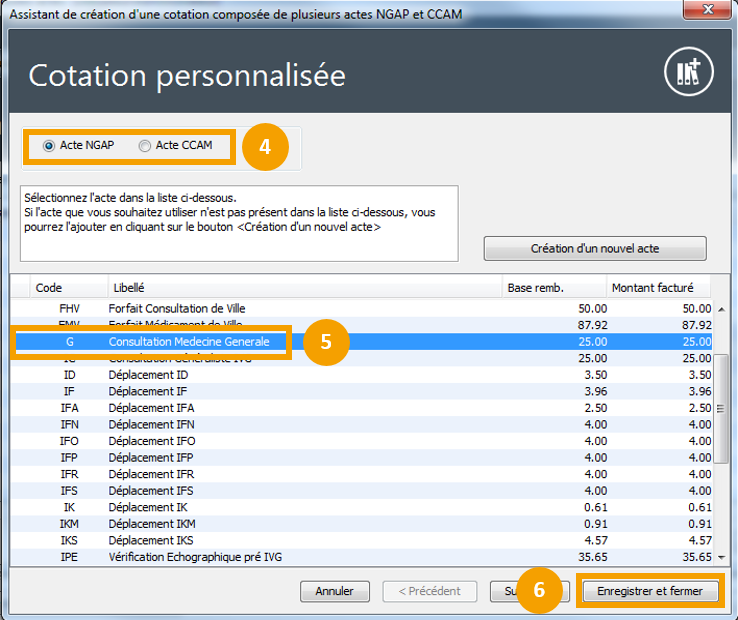The width and height of the screenshot is (738, 620).
Task: Select row FHV Forfait Consultation de Ville
Action: tap(361, 308)
